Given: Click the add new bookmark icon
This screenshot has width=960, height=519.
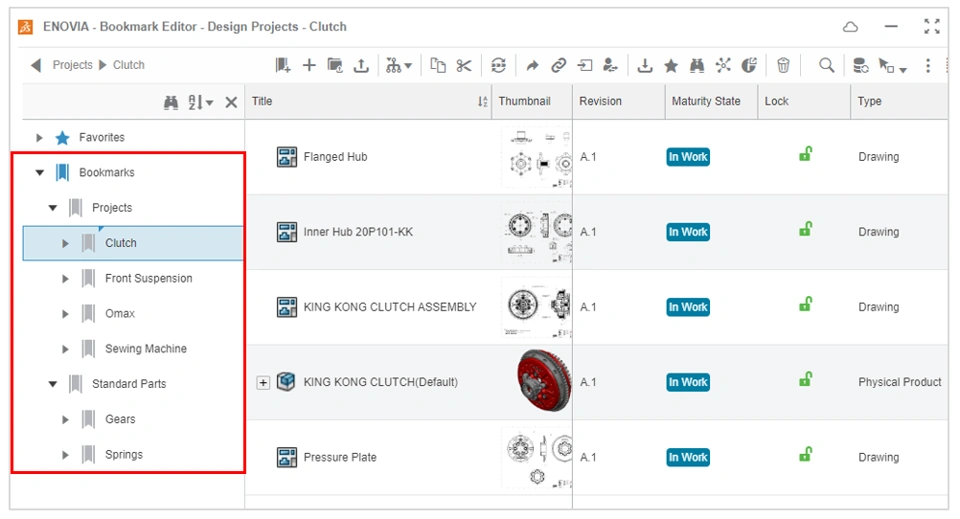Looking at the screenshot, I should (x=282, y=65).
